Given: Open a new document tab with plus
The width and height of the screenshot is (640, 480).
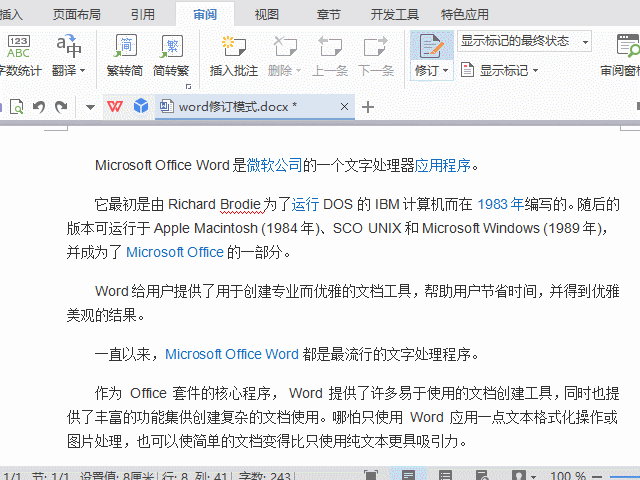Looking at the screenshot, I should (x=368, y=107).
